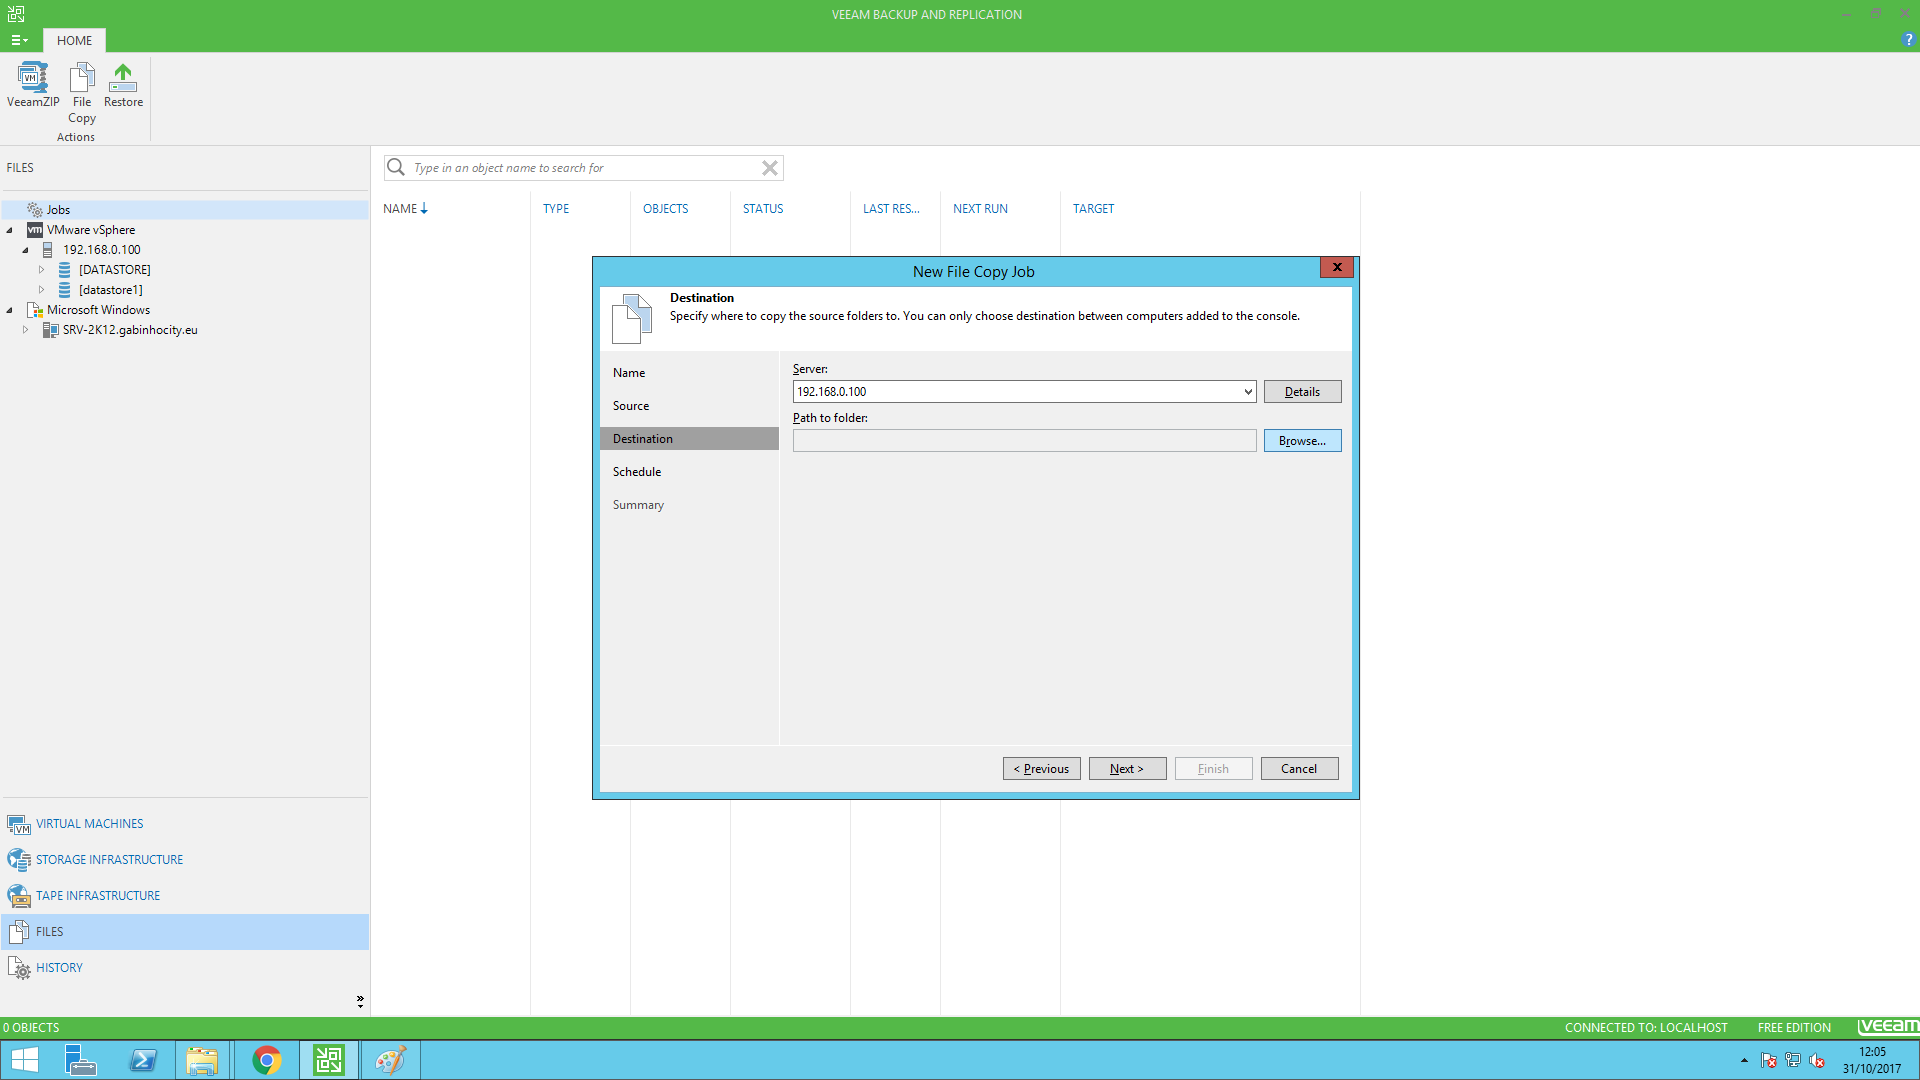The image size is (1920, 1080).
Task: Switch to Veeam taskbar icon
Action: tap(328, 1060)
